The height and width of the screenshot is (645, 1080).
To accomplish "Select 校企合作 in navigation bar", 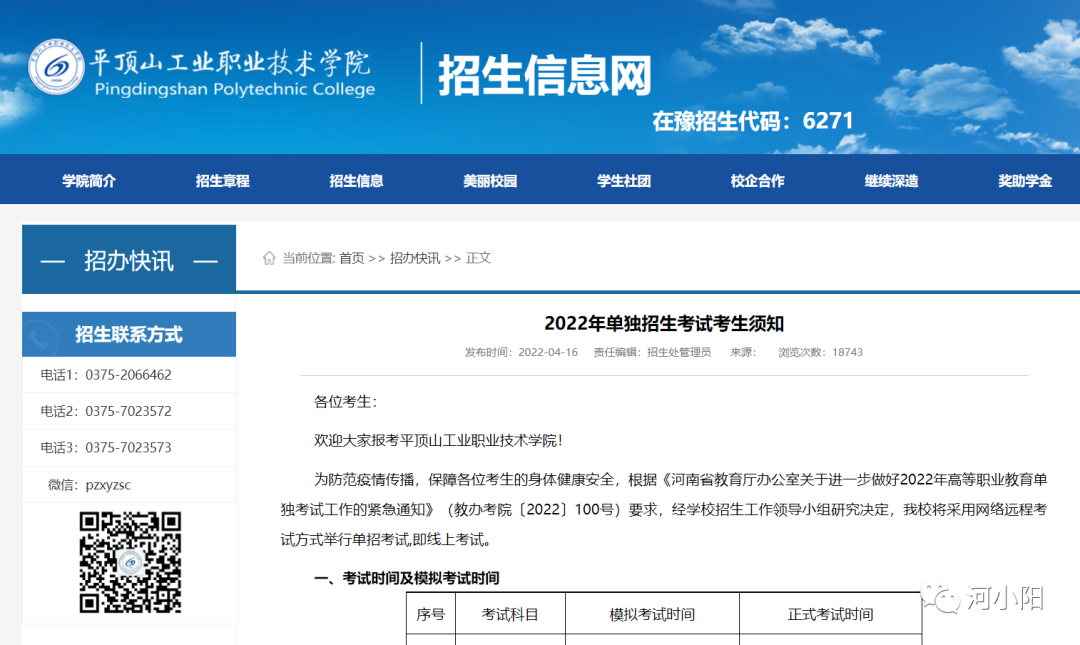I will 757,181.
